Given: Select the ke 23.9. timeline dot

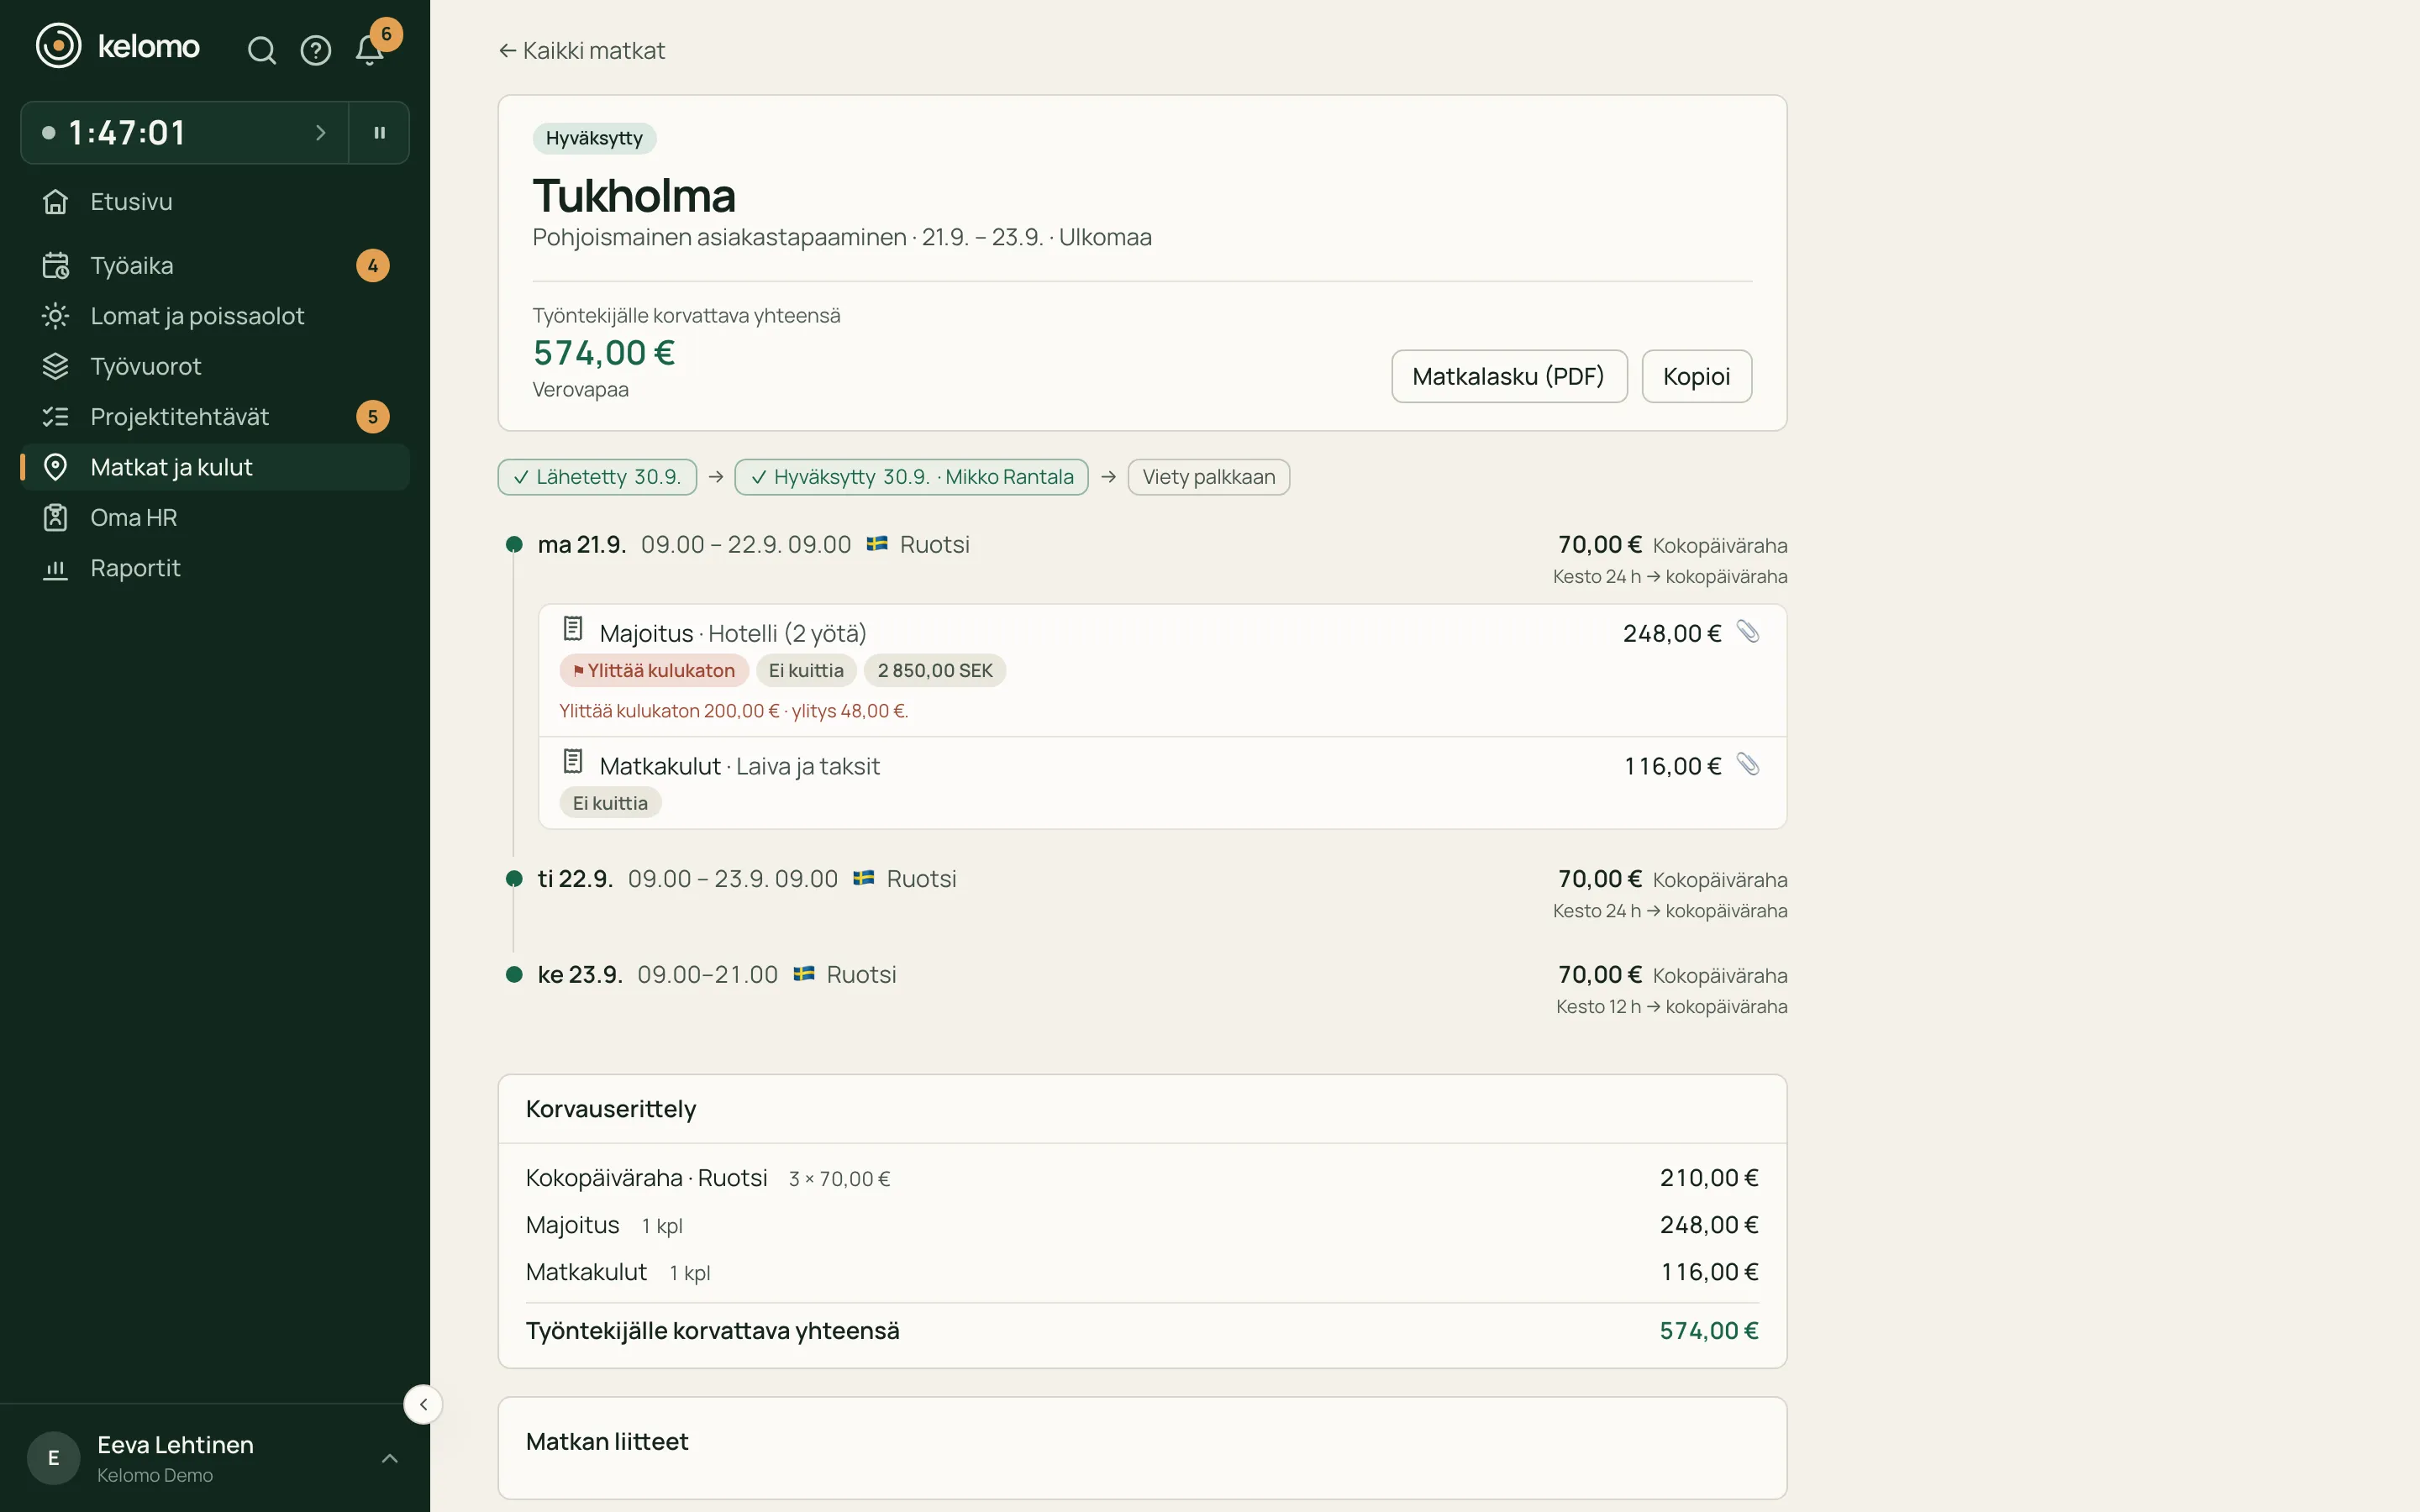Looking at the screenshot, I should click(514, 975).
